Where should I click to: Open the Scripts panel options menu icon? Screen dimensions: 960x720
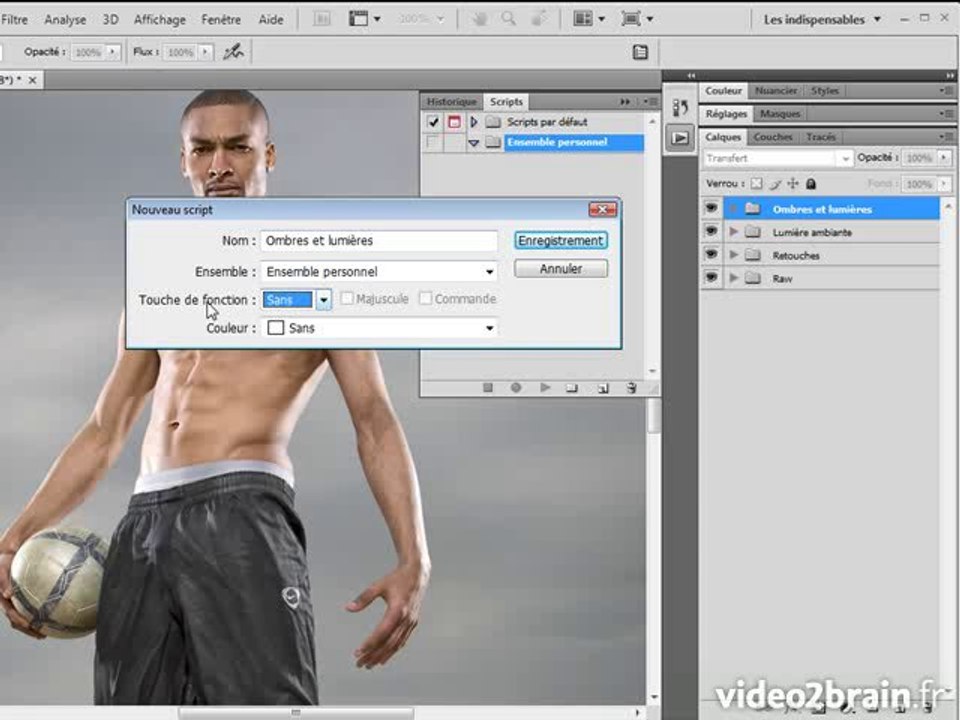pyautogui.click(x=650, y=102)
